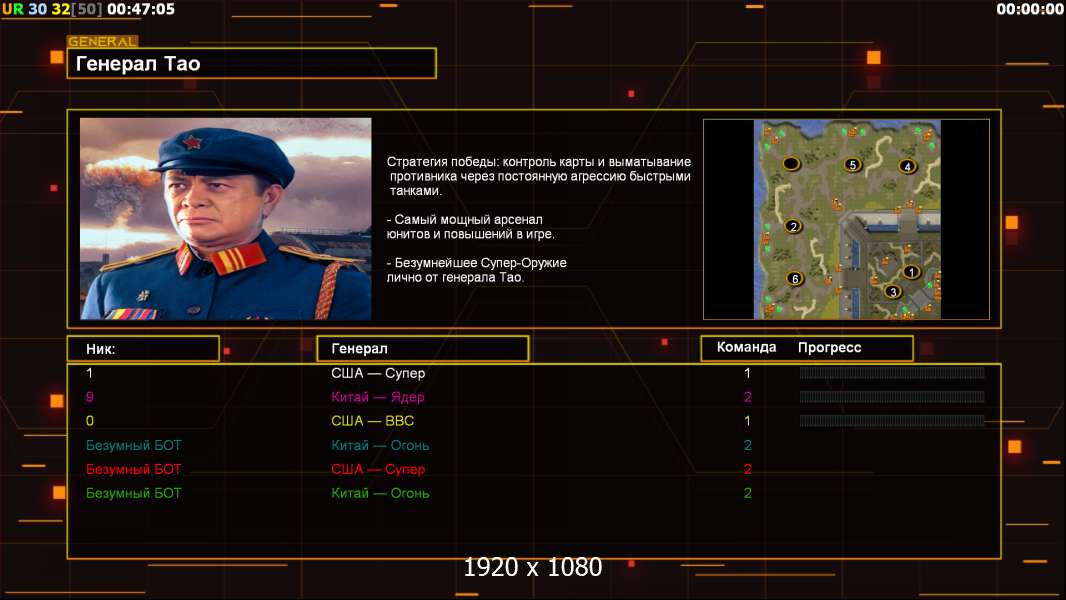Click the 00:00:00 timer at top right
1066x600 pixels.
[x=1029, y=9]
